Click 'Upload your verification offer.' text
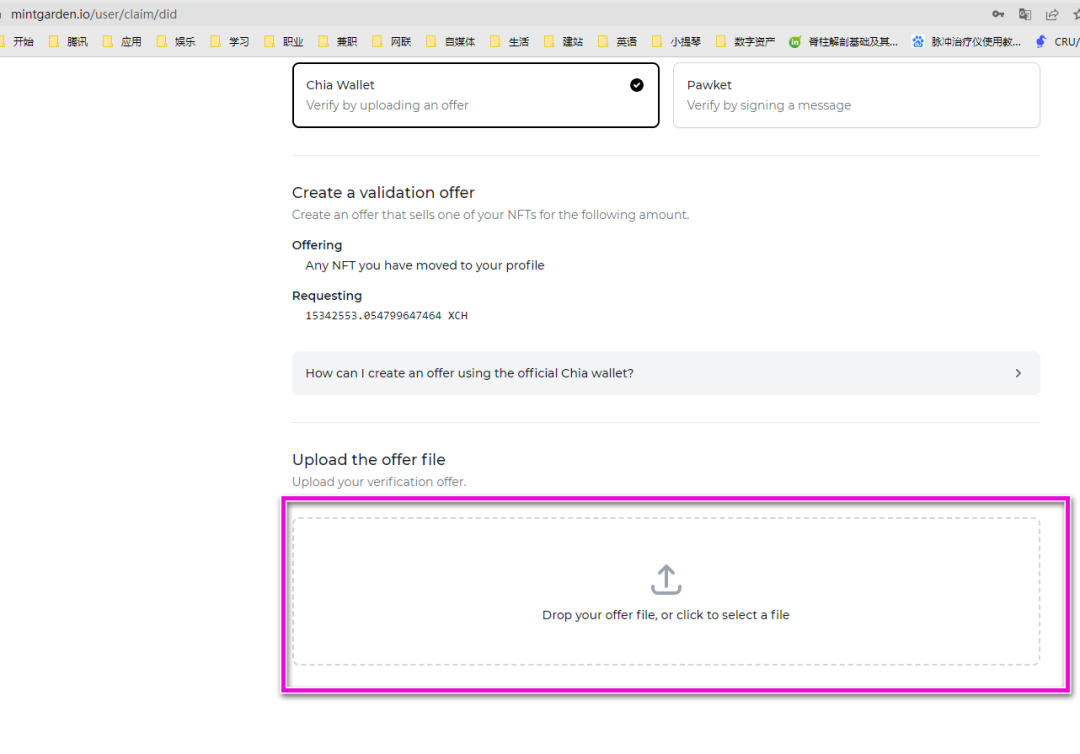 pyautogui.click(x=379, y=482)
